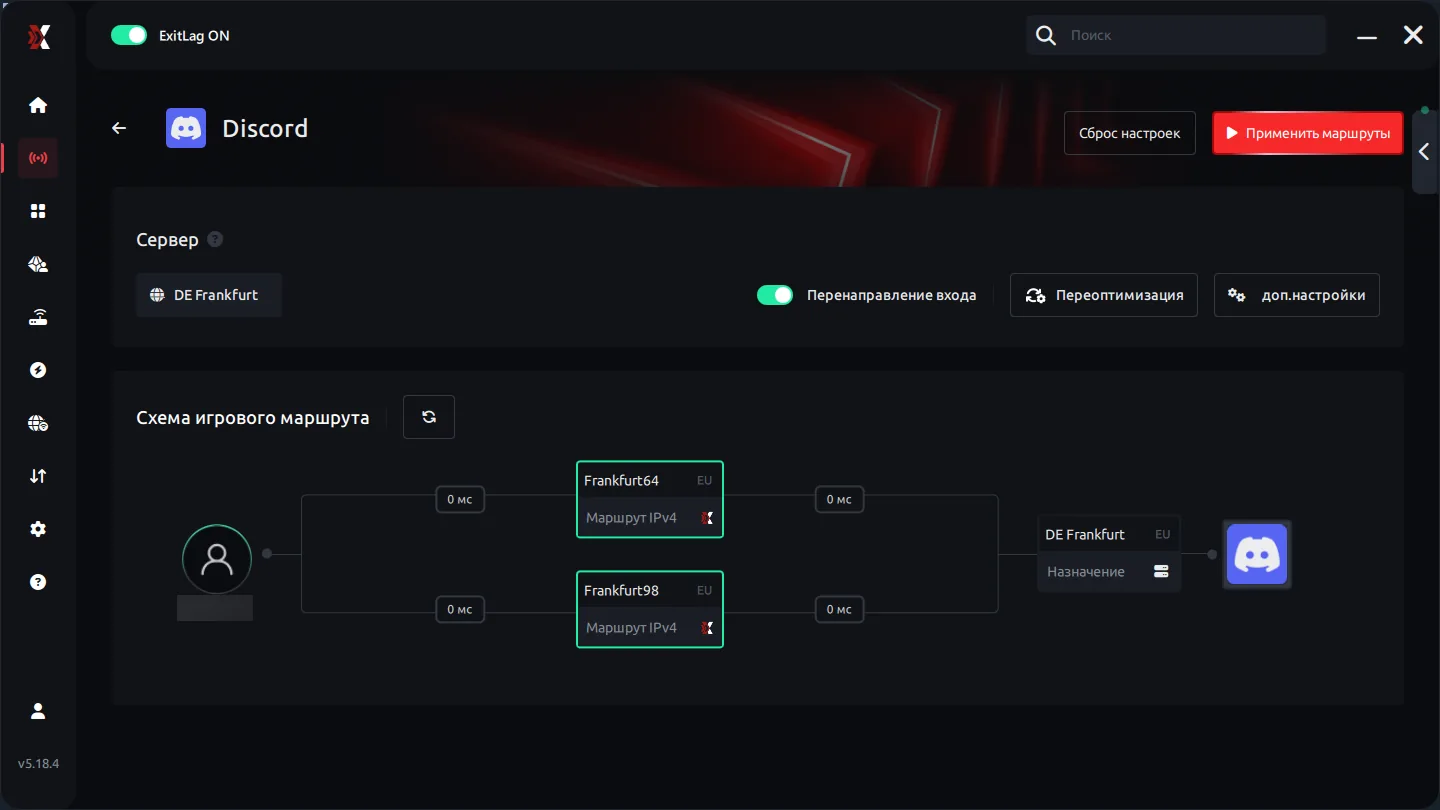Click the Применить маршруты button

pos(1308,133)
